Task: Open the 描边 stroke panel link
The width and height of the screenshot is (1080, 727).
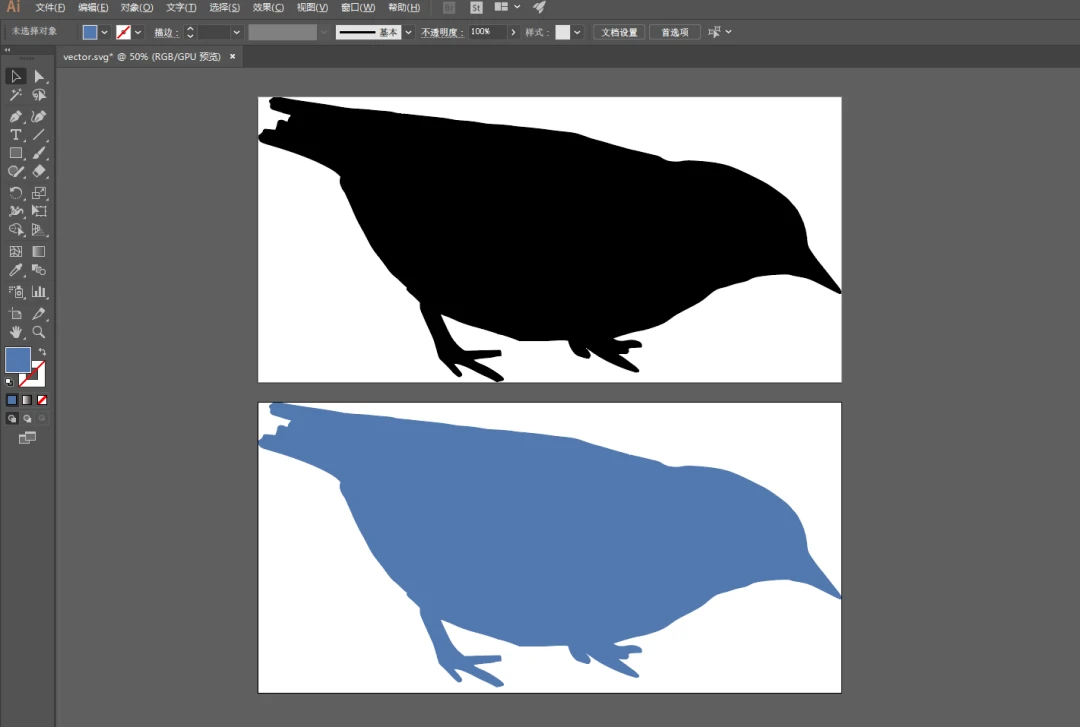Action: 166,32
